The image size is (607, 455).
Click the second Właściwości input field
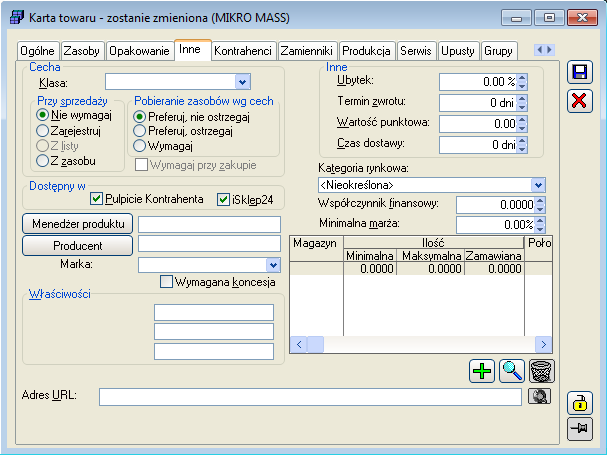(x=214, y=331)
